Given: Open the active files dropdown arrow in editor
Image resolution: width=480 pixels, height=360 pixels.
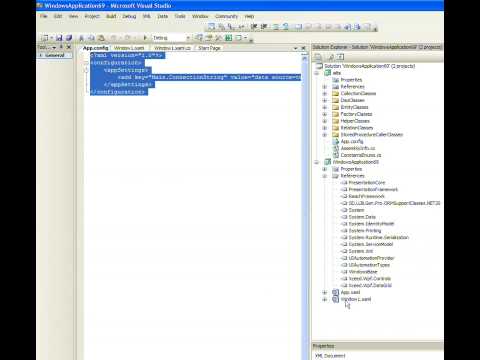Looking at the screenshot, I should pos(295,48).
